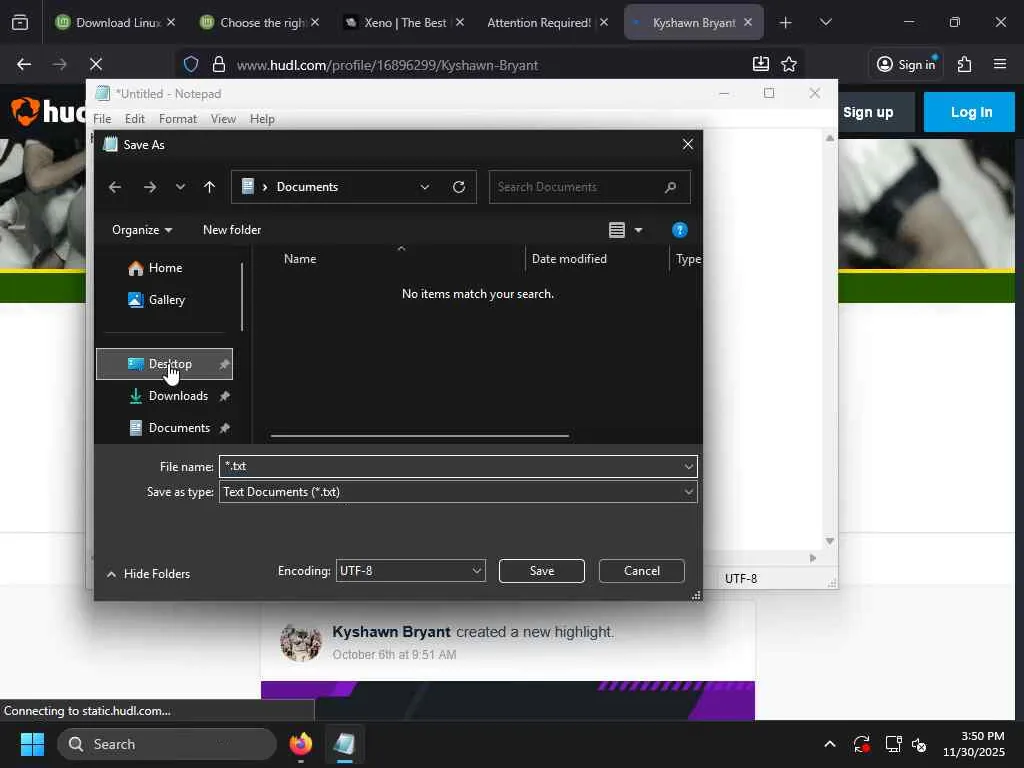Sort files by Name column header
Viewport: 1024px width, 768px height.
pyautogui.click(x=300, y=259)
